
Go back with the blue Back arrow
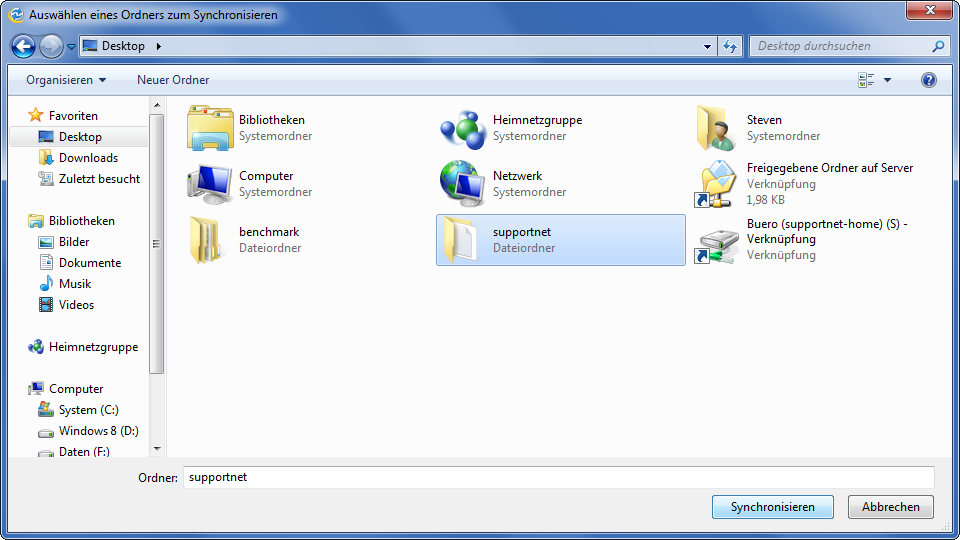point(23,46)
